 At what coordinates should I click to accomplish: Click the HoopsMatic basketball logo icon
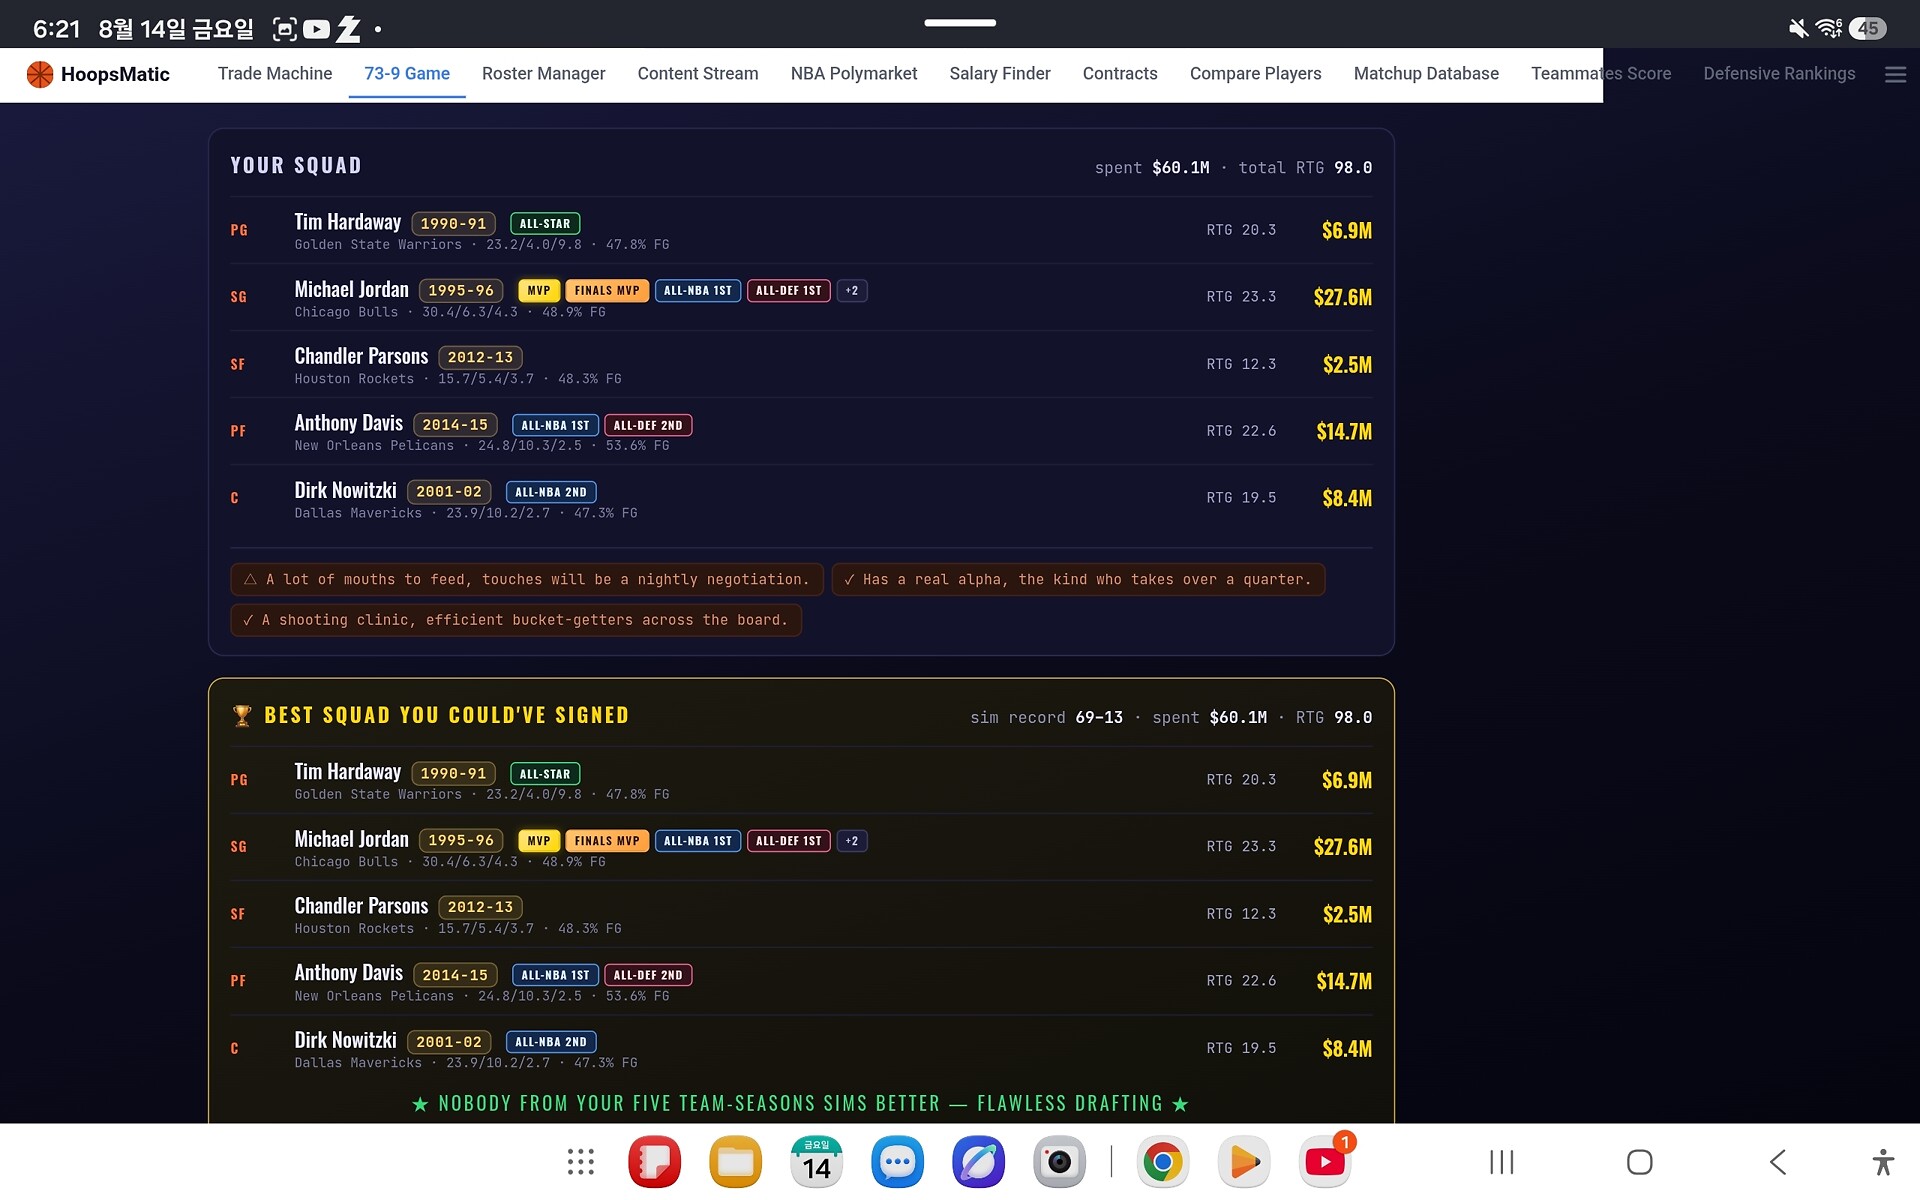coord(40,74)
